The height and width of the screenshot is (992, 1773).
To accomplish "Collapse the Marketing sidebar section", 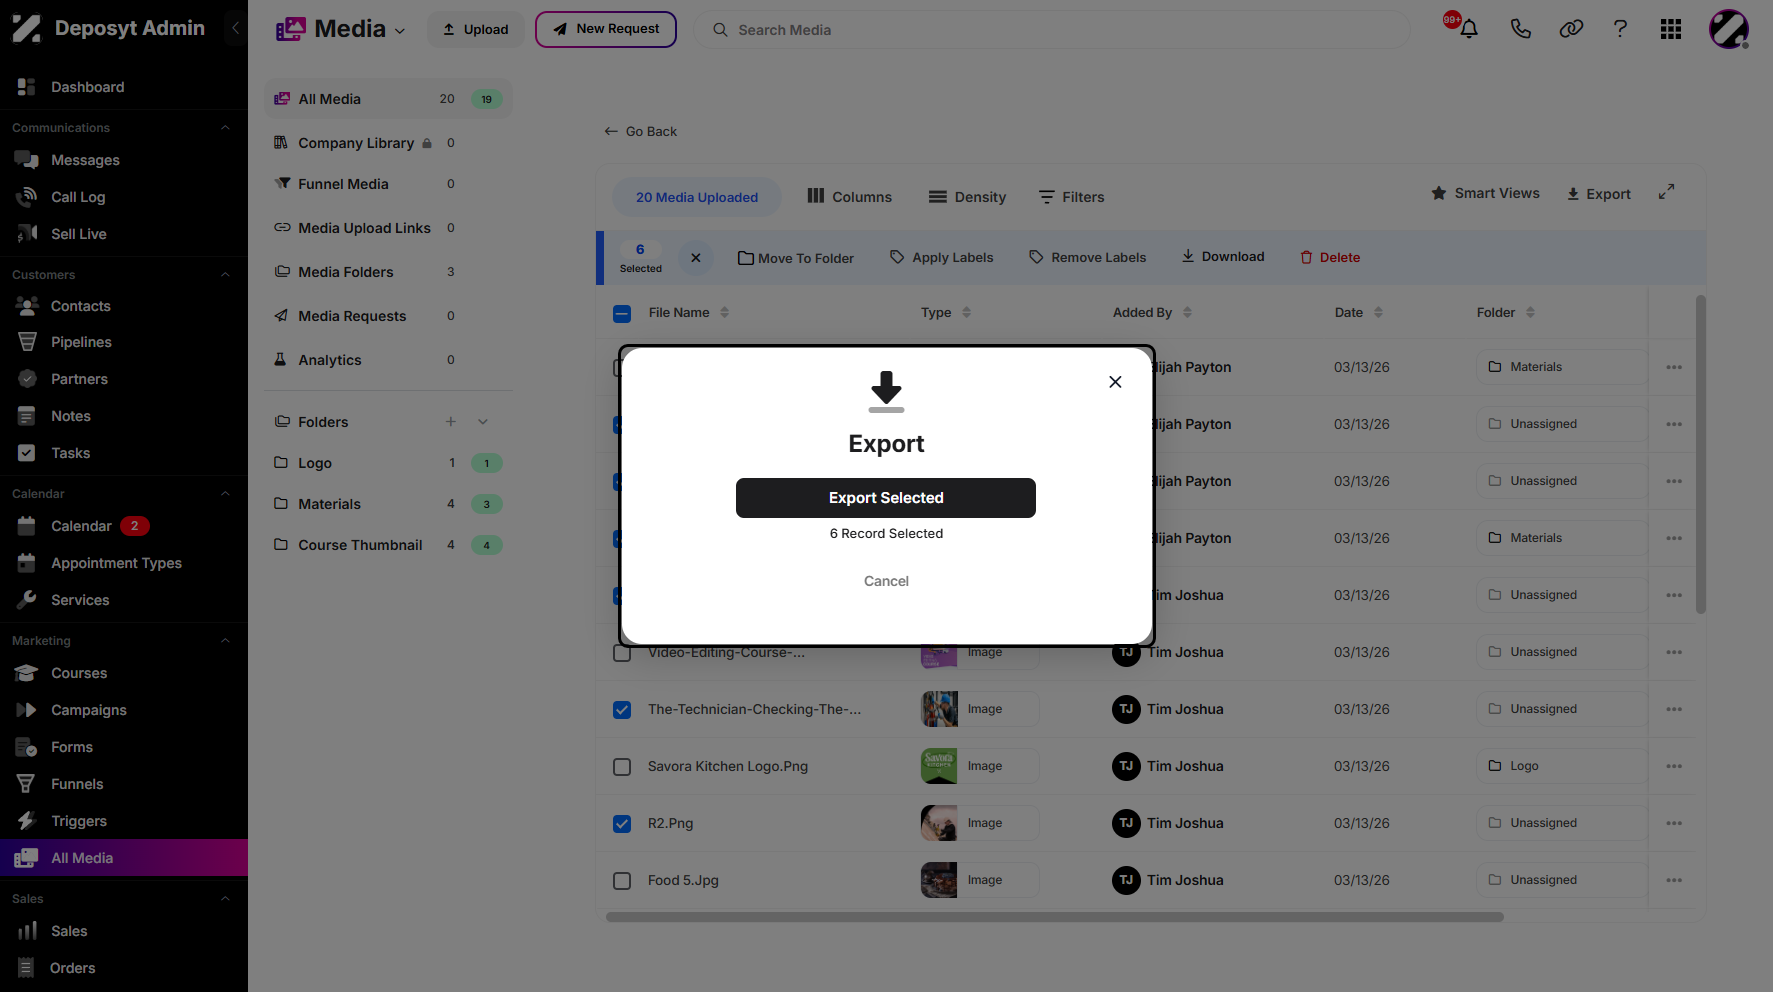I will (225, 641).
